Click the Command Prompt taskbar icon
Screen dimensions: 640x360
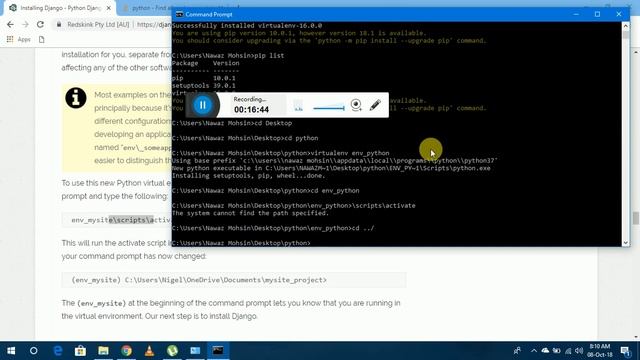(218, 351)
